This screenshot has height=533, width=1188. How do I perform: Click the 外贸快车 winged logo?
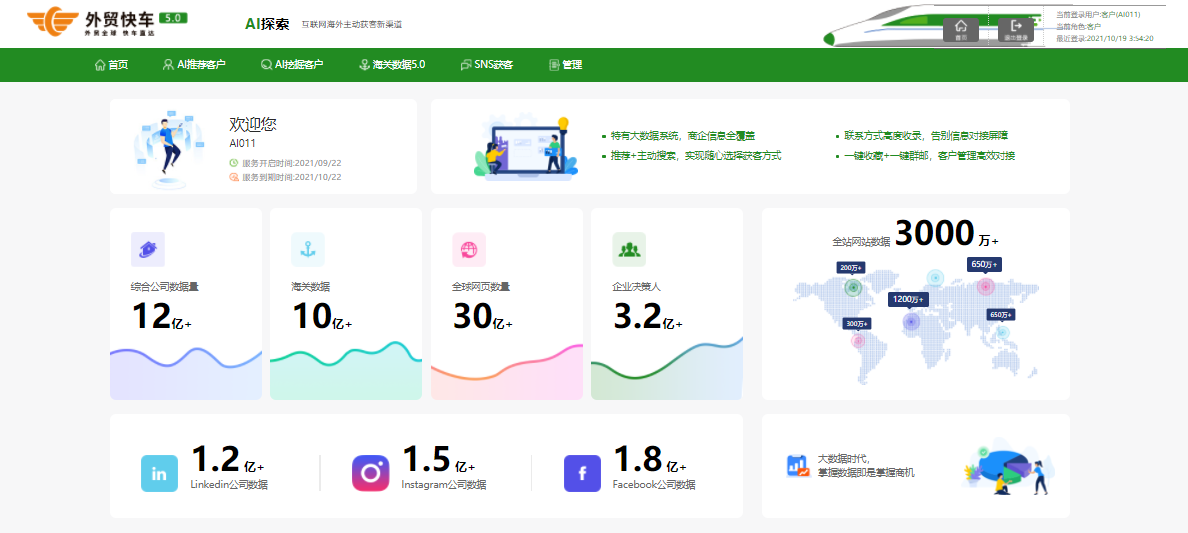coord(52,21)
